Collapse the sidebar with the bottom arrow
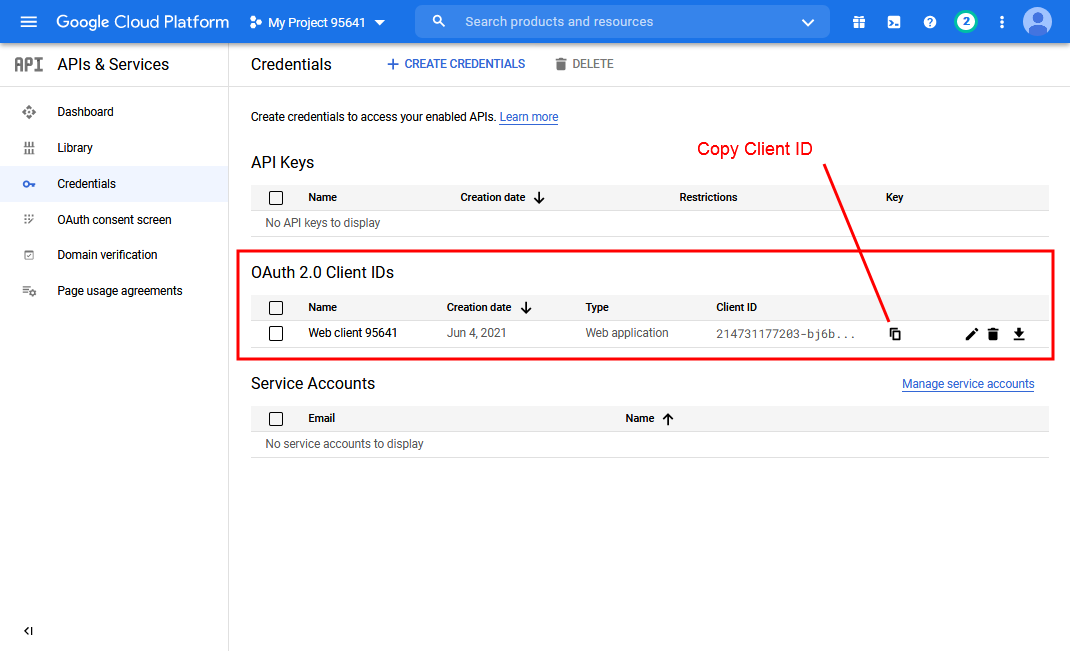 [28, 631]
